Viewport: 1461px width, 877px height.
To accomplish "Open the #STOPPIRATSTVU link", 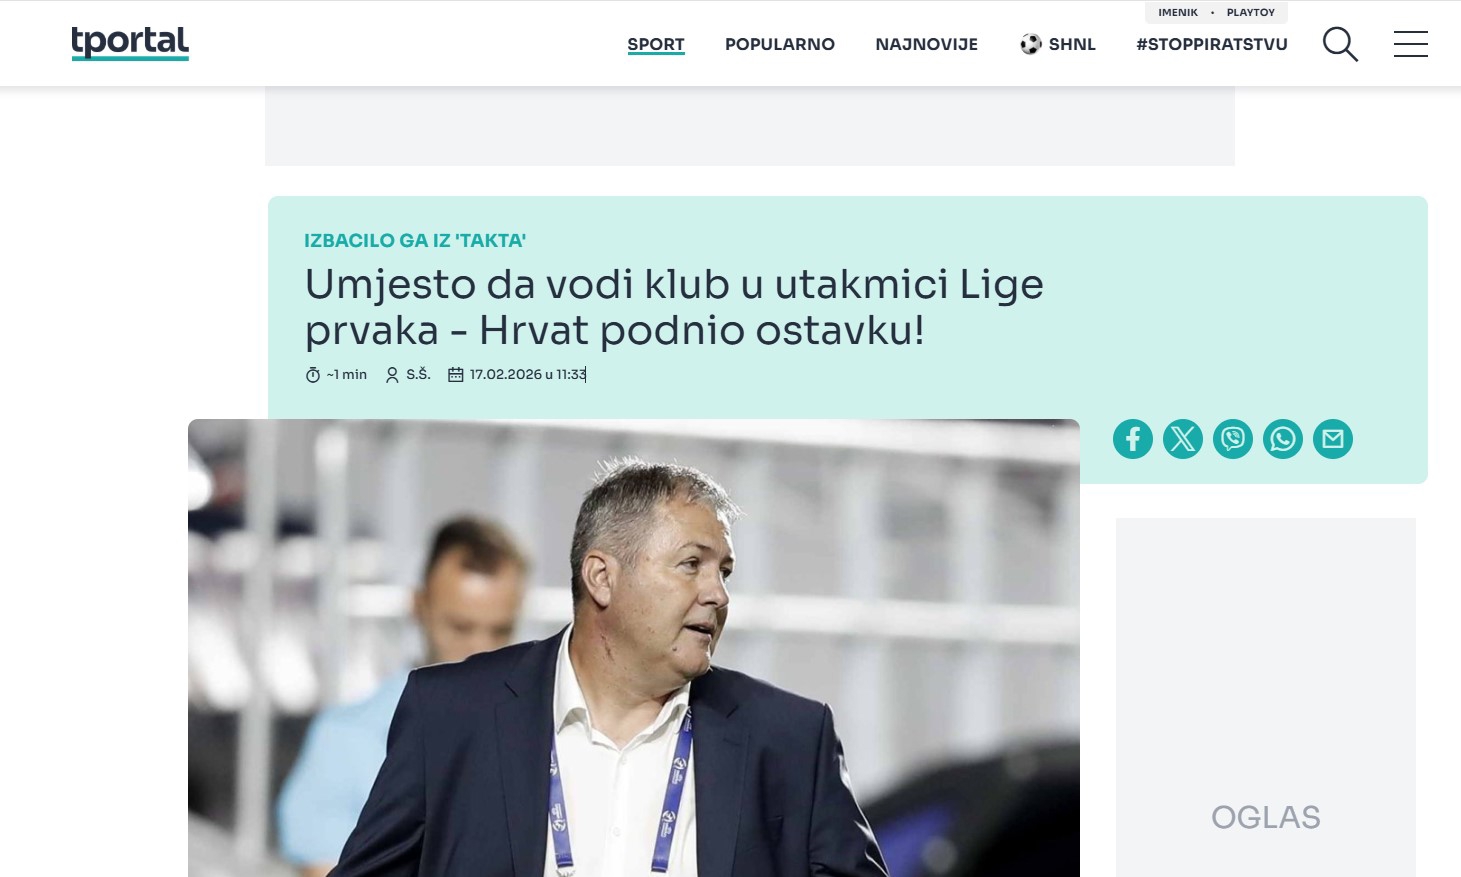I will click(1212, 44).
